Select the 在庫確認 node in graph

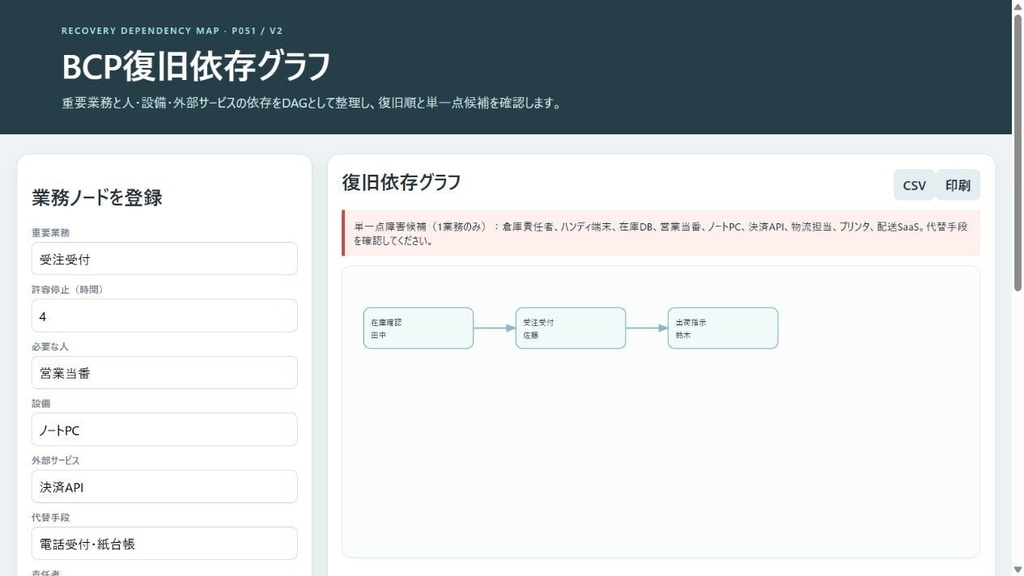tap(419, 328)
